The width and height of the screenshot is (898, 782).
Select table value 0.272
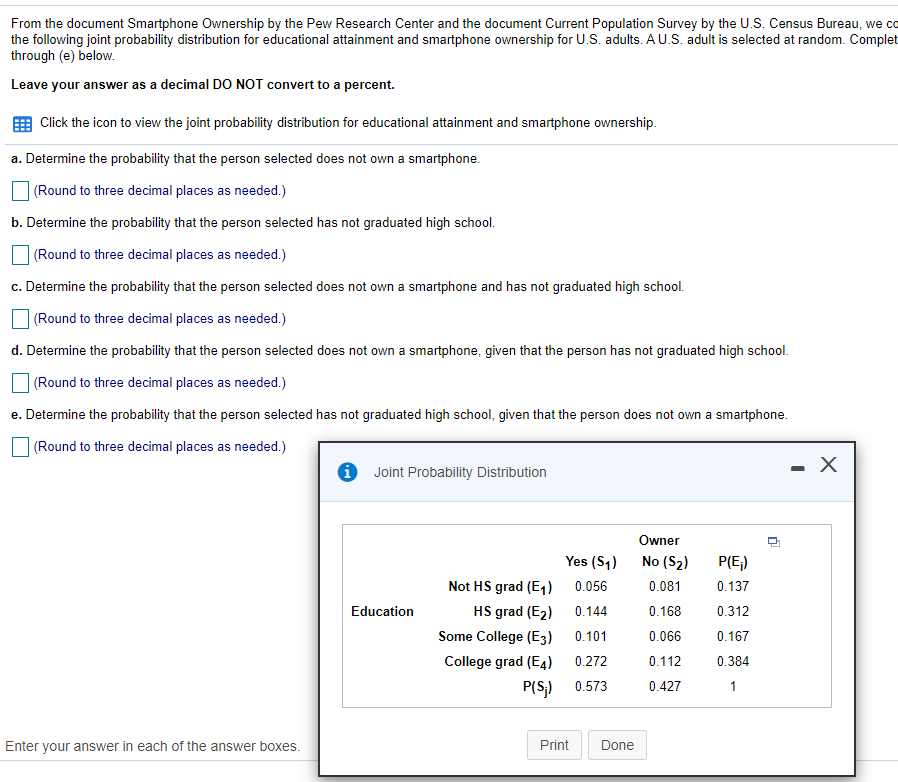point(591,661)
